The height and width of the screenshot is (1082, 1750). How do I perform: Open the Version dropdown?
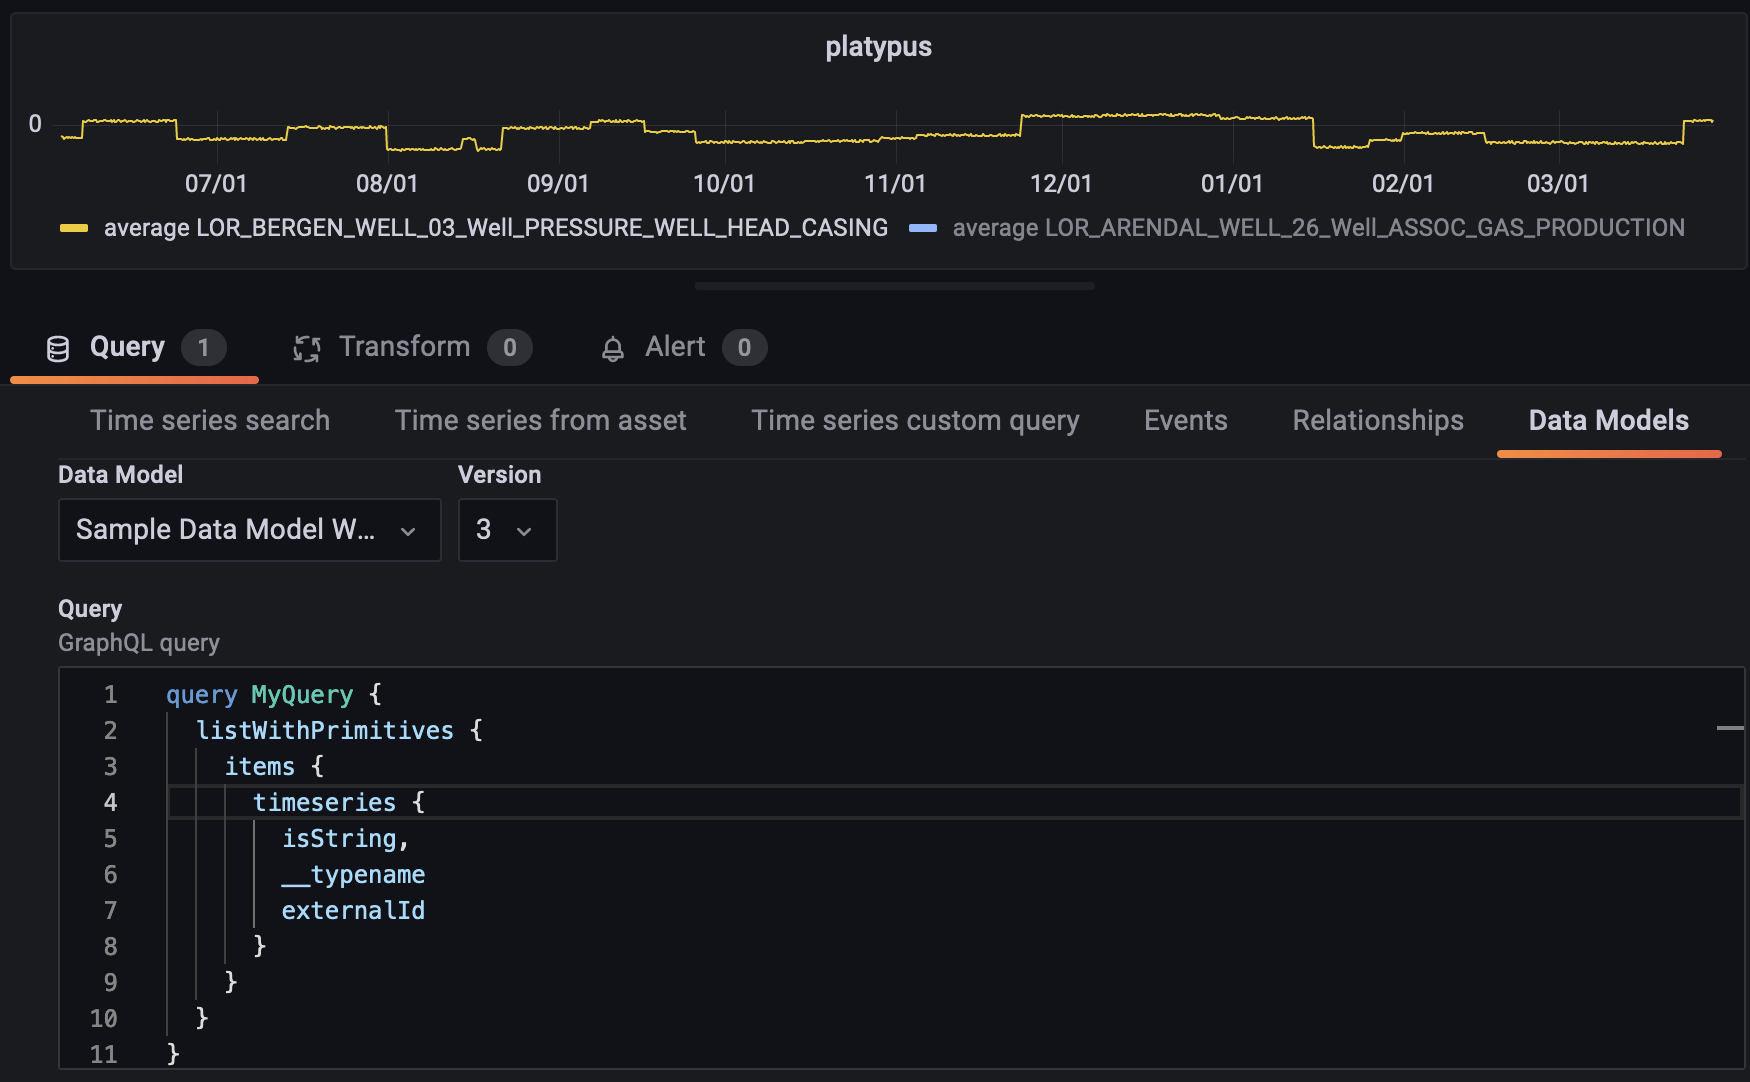[x=507, y=530]
